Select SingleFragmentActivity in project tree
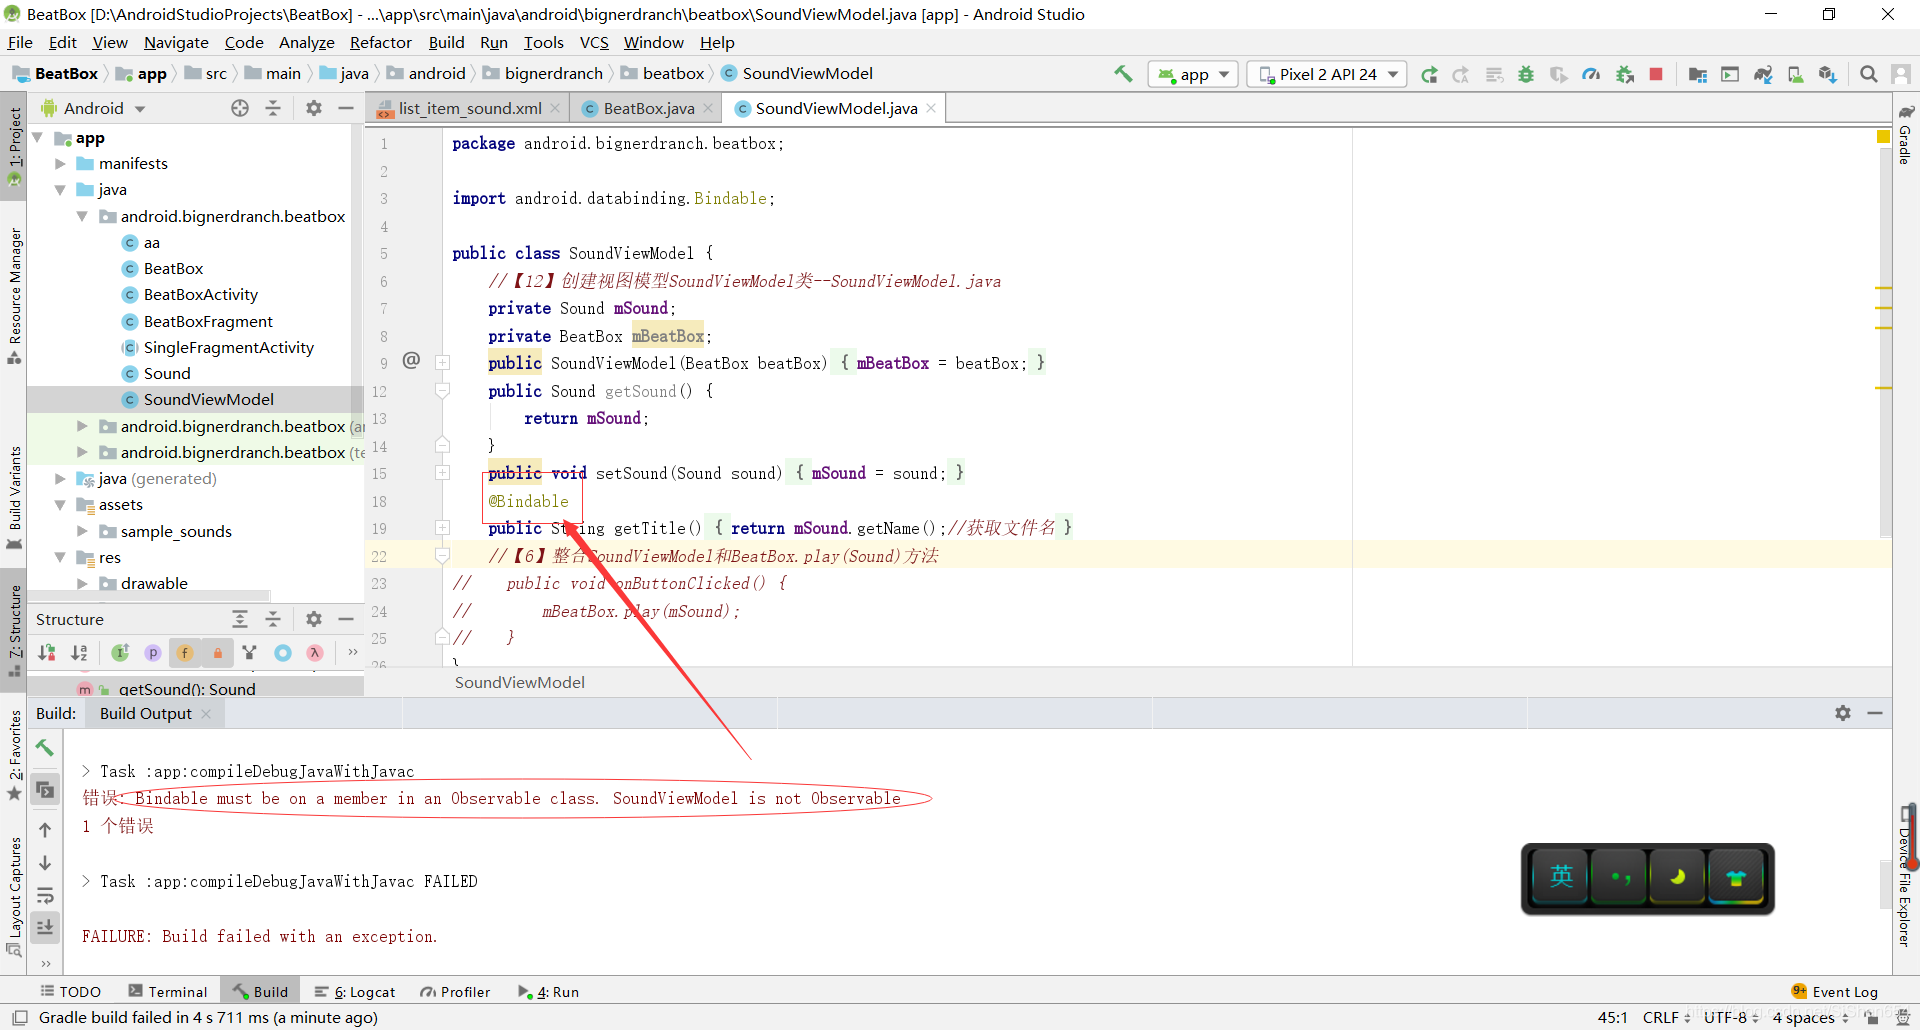The height and width of the screenshot is (1030, 1920). click(x=228, y=347)
